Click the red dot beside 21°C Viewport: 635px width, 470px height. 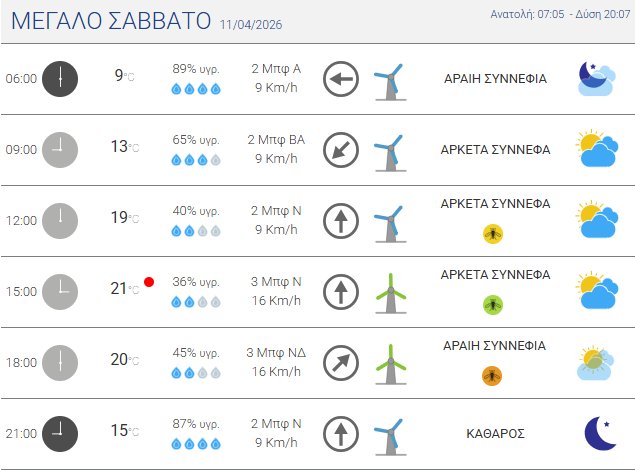(149, 283)
